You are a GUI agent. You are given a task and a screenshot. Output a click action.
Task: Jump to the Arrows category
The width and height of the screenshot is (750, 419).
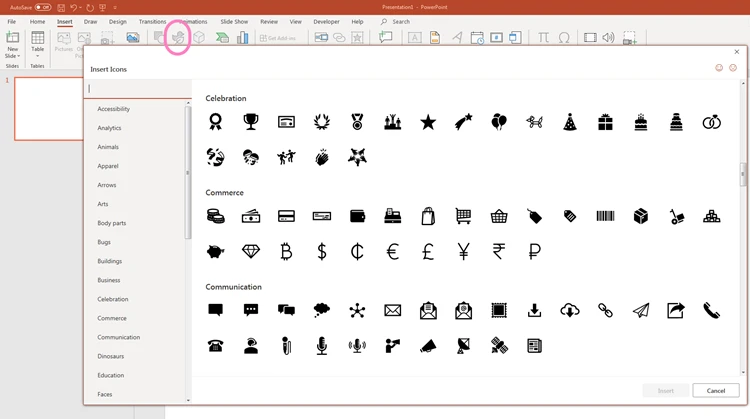coord(107,185)
